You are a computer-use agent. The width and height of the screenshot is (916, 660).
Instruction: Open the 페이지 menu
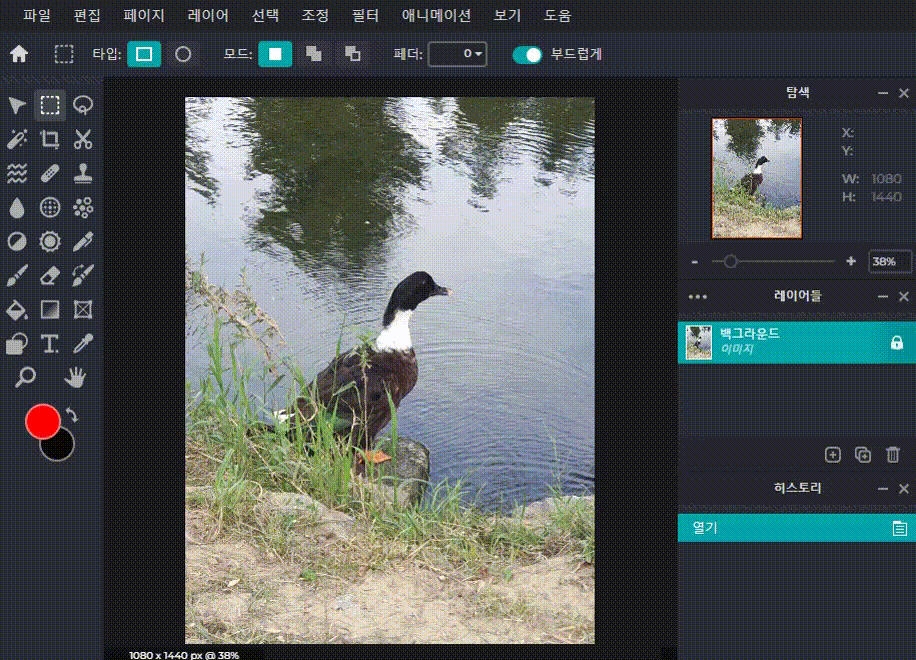tap(144, 16)
